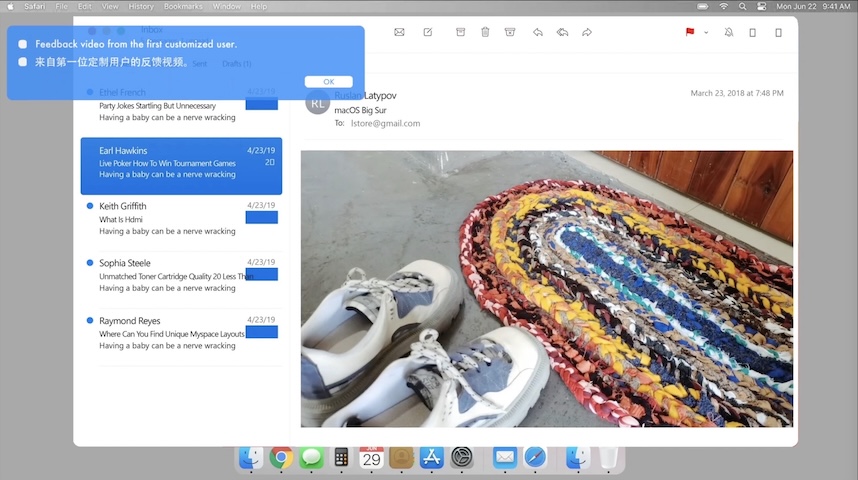Confirm the popup with OK

pyautogui.click(x=328, y=82)
